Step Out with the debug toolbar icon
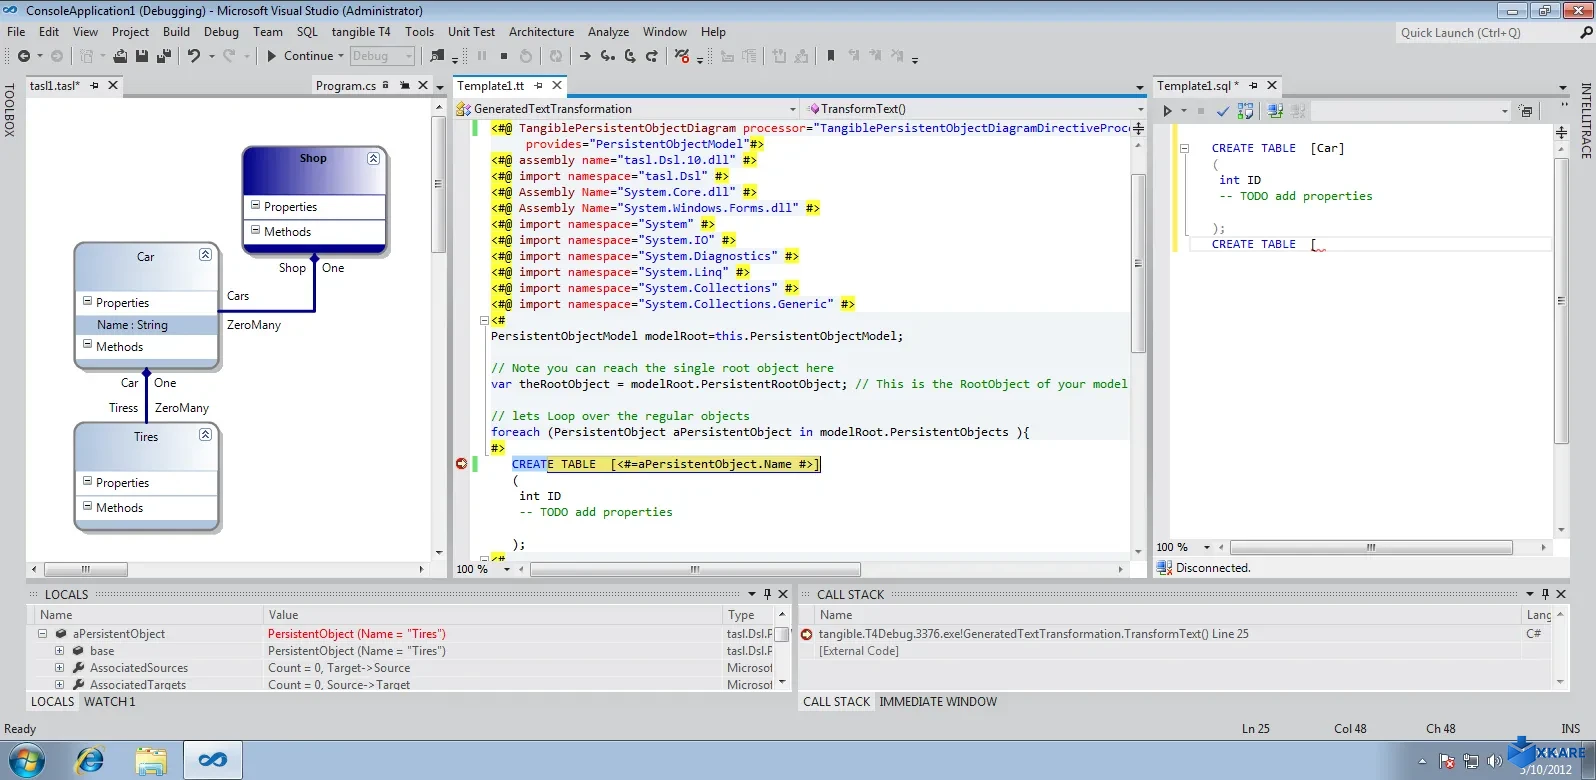 click(652, 56)
